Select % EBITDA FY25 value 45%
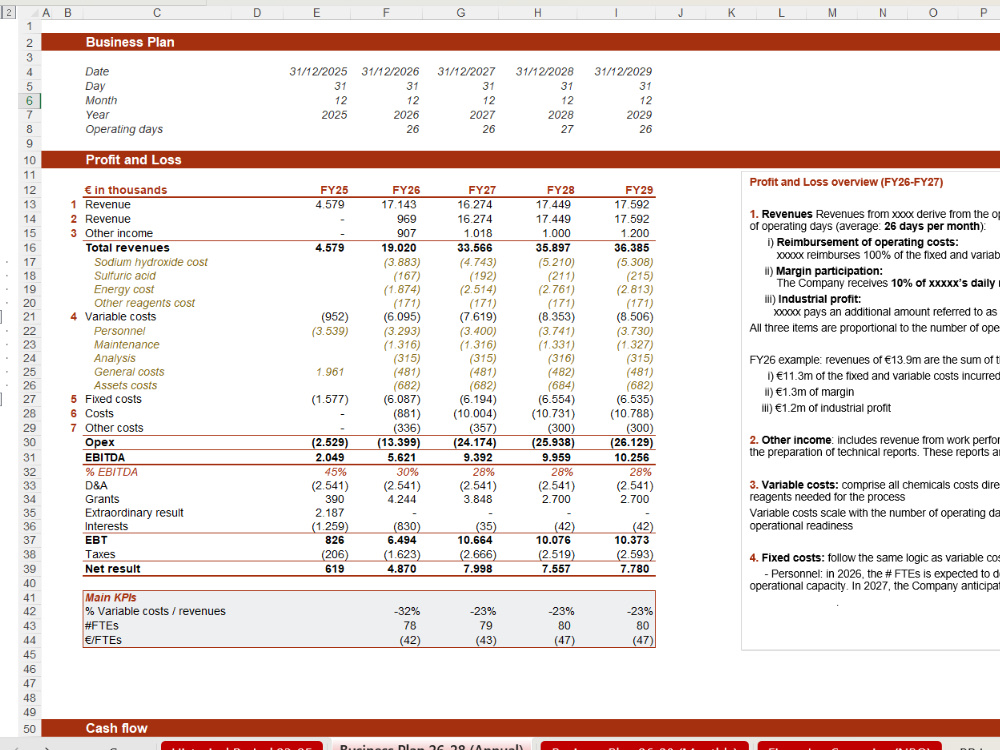 [335, 473]
